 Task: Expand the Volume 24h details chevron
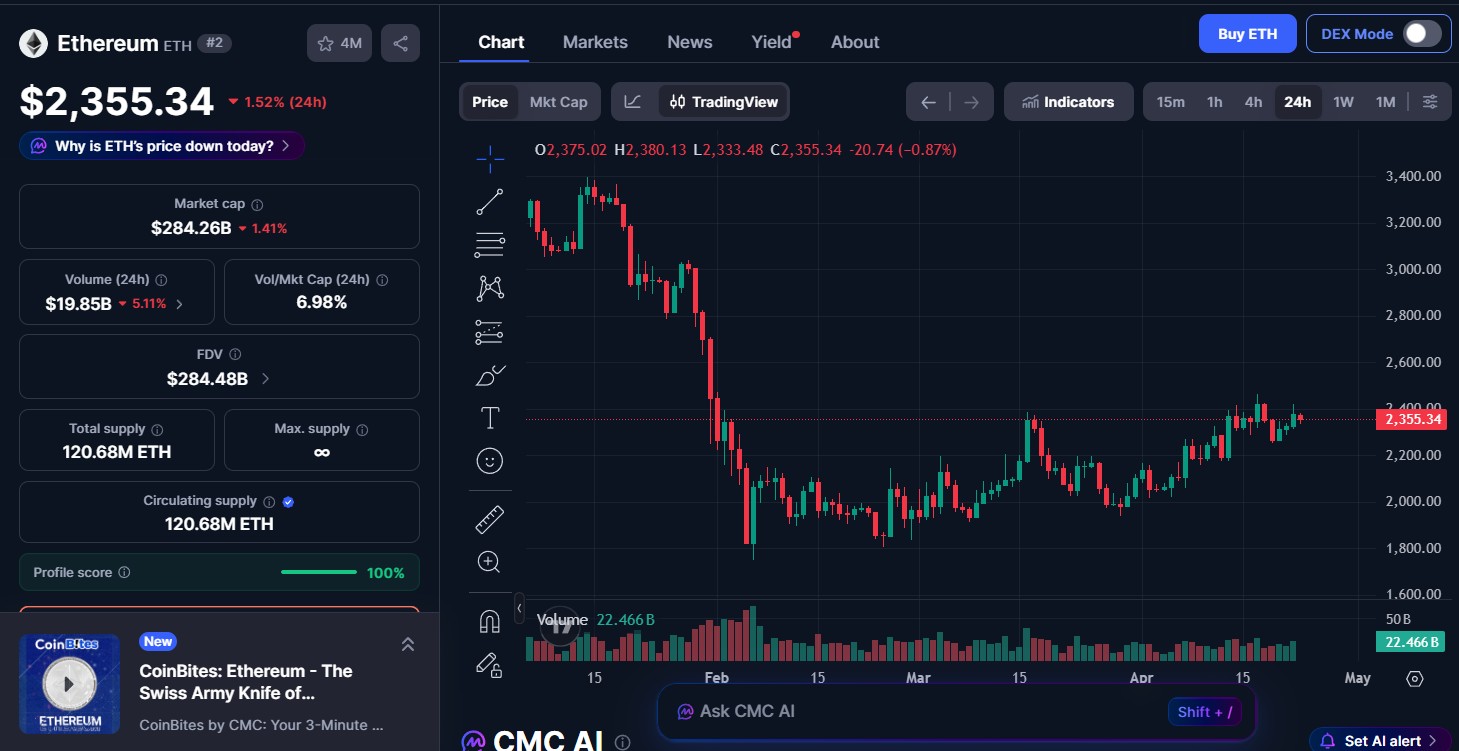180,303
